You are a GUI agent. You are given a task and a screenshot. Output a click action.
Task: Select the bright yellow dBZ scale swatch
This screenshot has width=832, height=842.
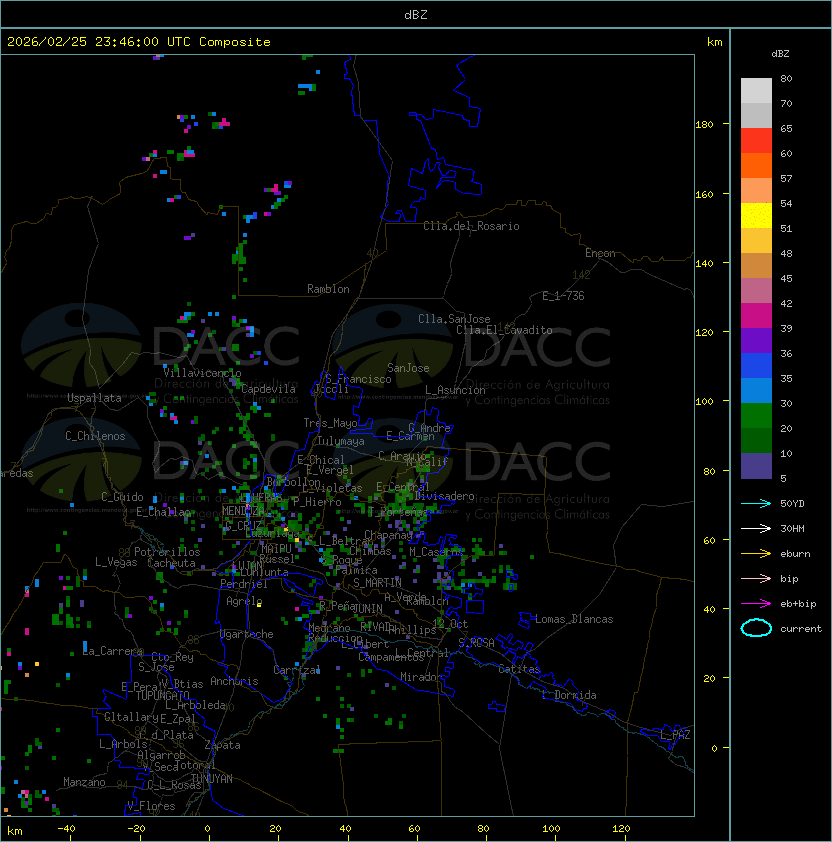(756, 216)
